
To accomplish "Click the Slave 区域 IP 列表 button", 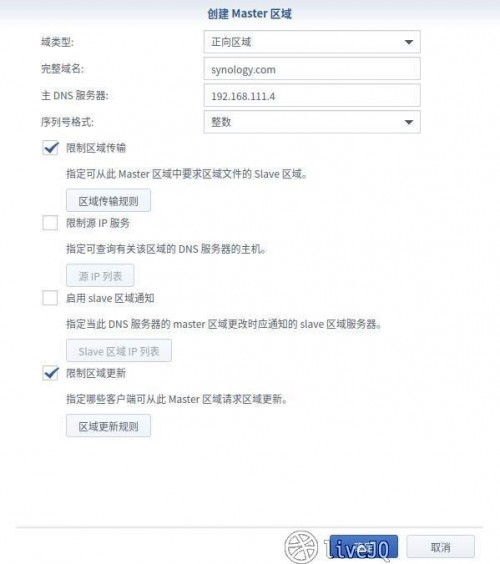I will [x=119, y=351].
